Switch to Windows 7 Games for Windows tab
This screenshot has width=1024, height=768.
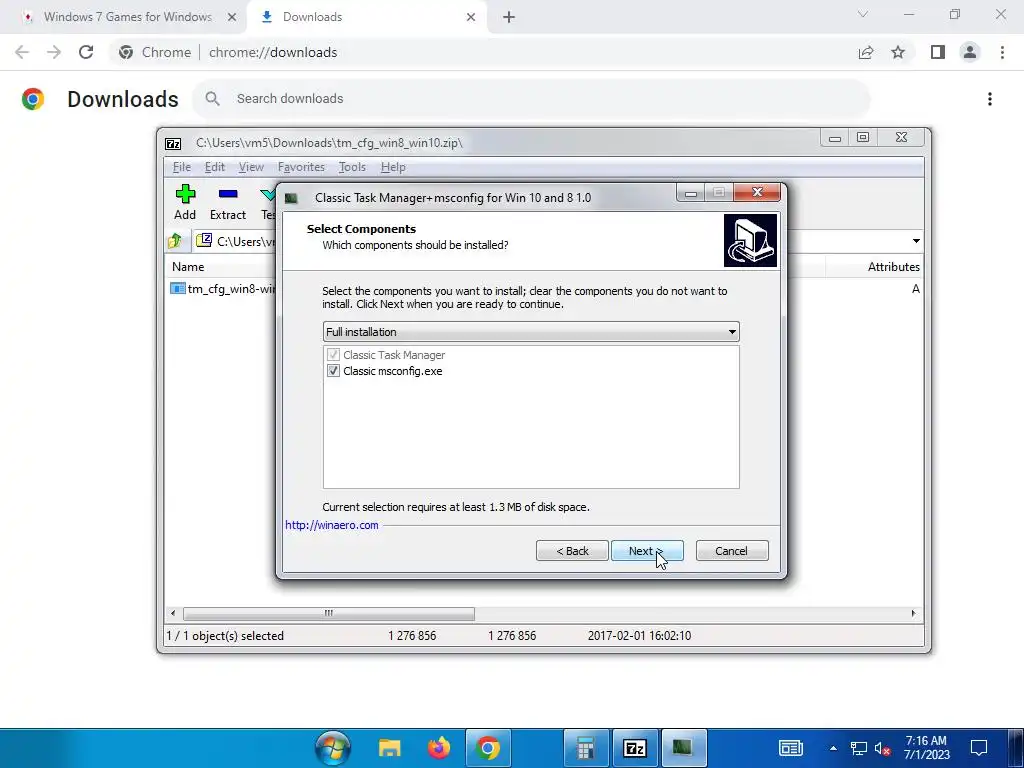pyautogui.click(x=127, y=17)
